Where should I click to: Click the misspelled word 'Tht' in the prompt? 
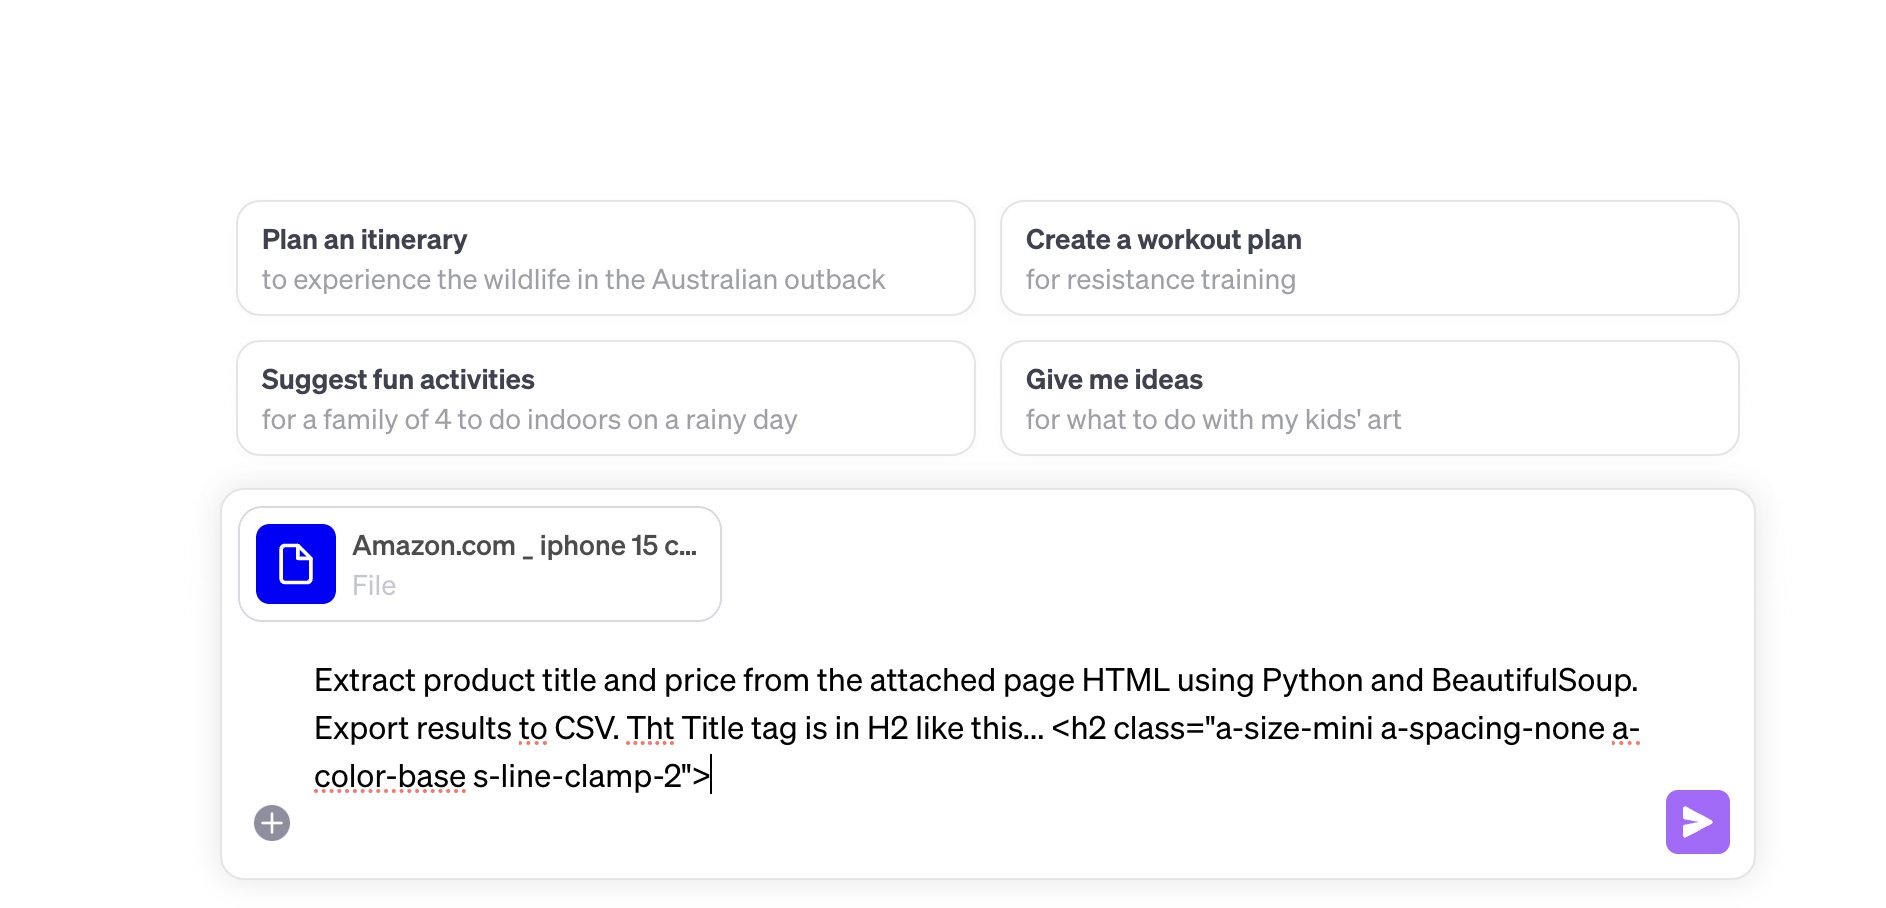650,729
